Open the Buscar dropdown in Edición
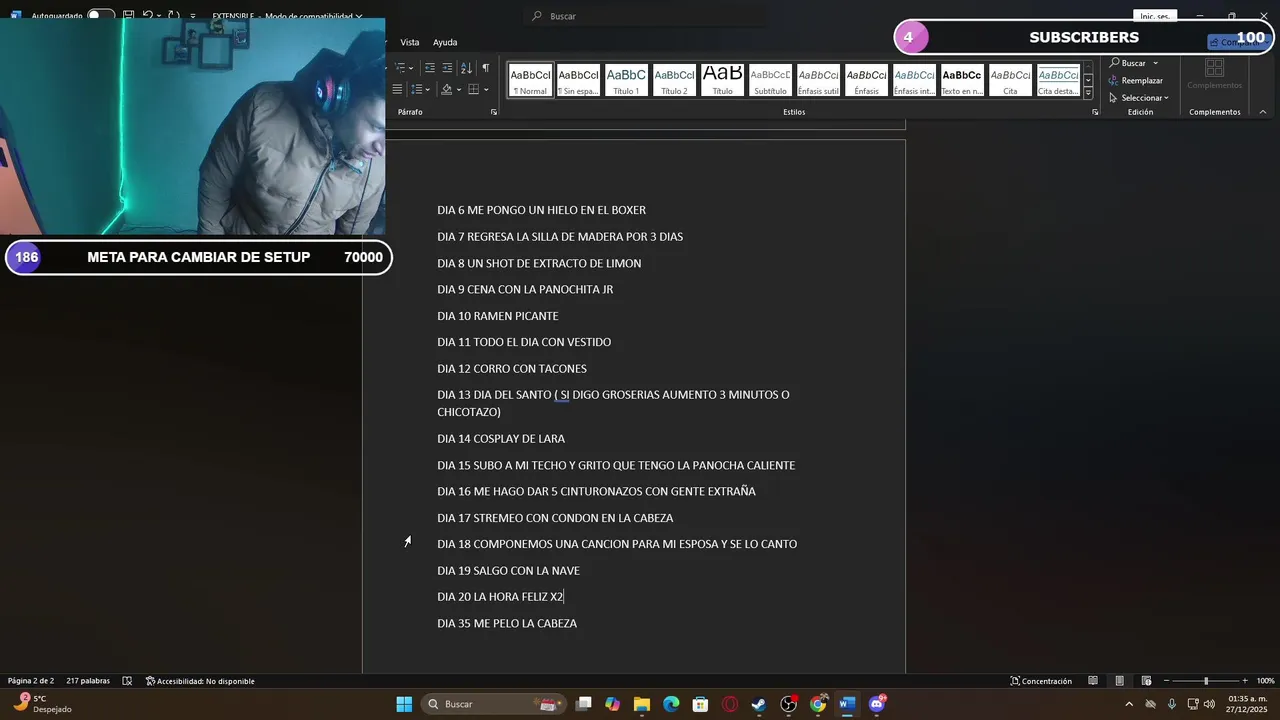This screenshot has width=1280, height=720. click(1156, 63)
